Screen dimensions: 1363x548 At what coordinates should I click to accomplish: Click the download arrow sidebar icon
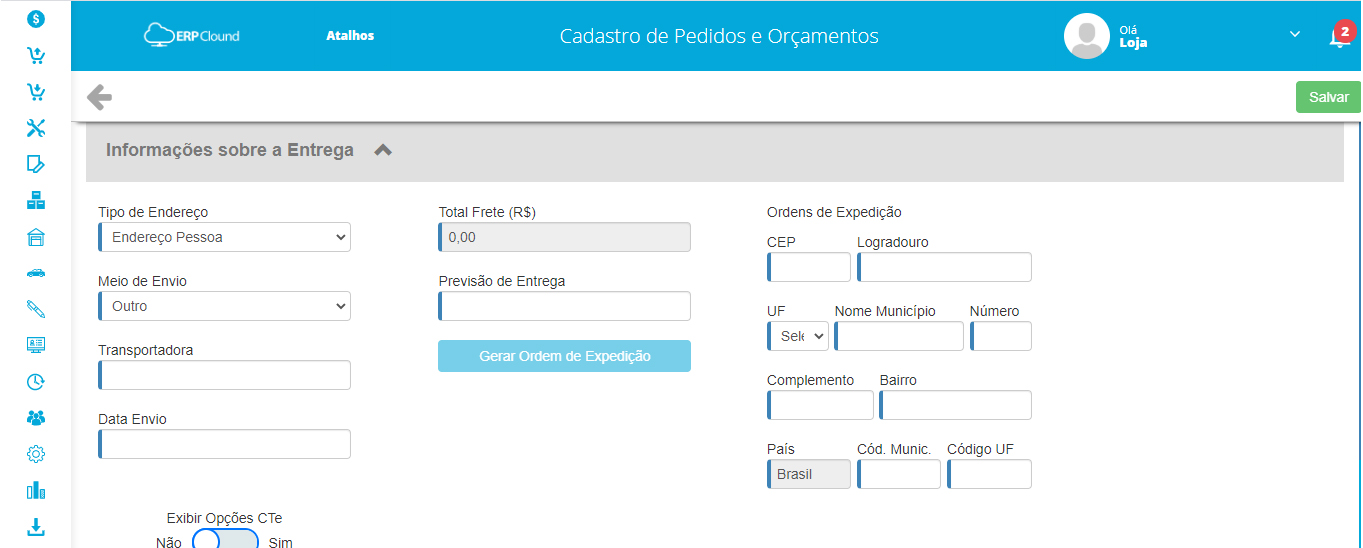36,526
